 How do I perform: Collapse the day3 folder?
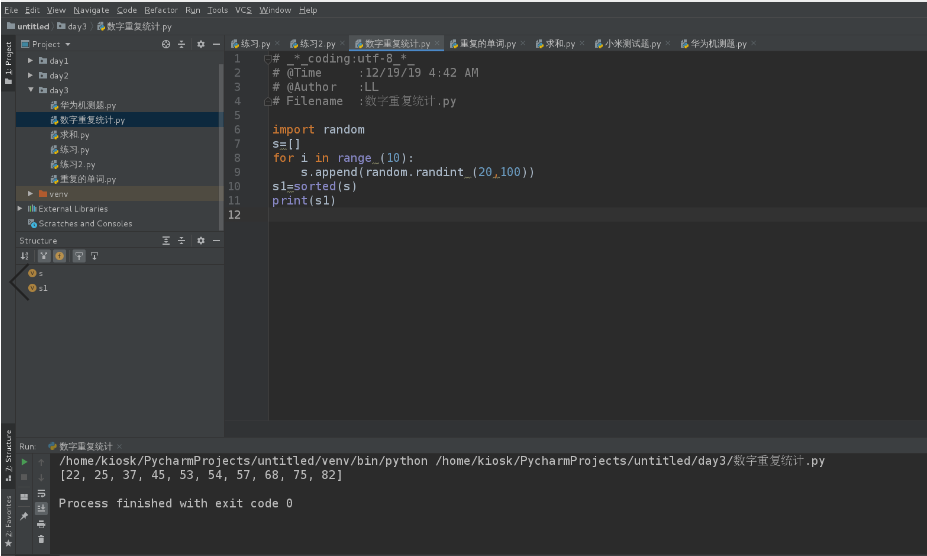point(30,90)
